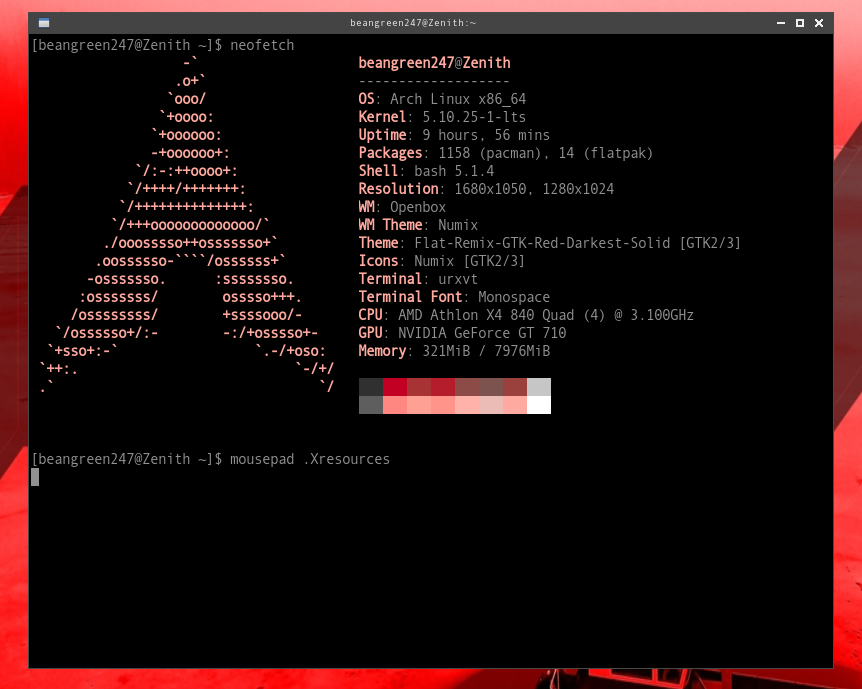The image size is (862, 689).
Task: Maximize the terminal window
Action: [800, 23]
